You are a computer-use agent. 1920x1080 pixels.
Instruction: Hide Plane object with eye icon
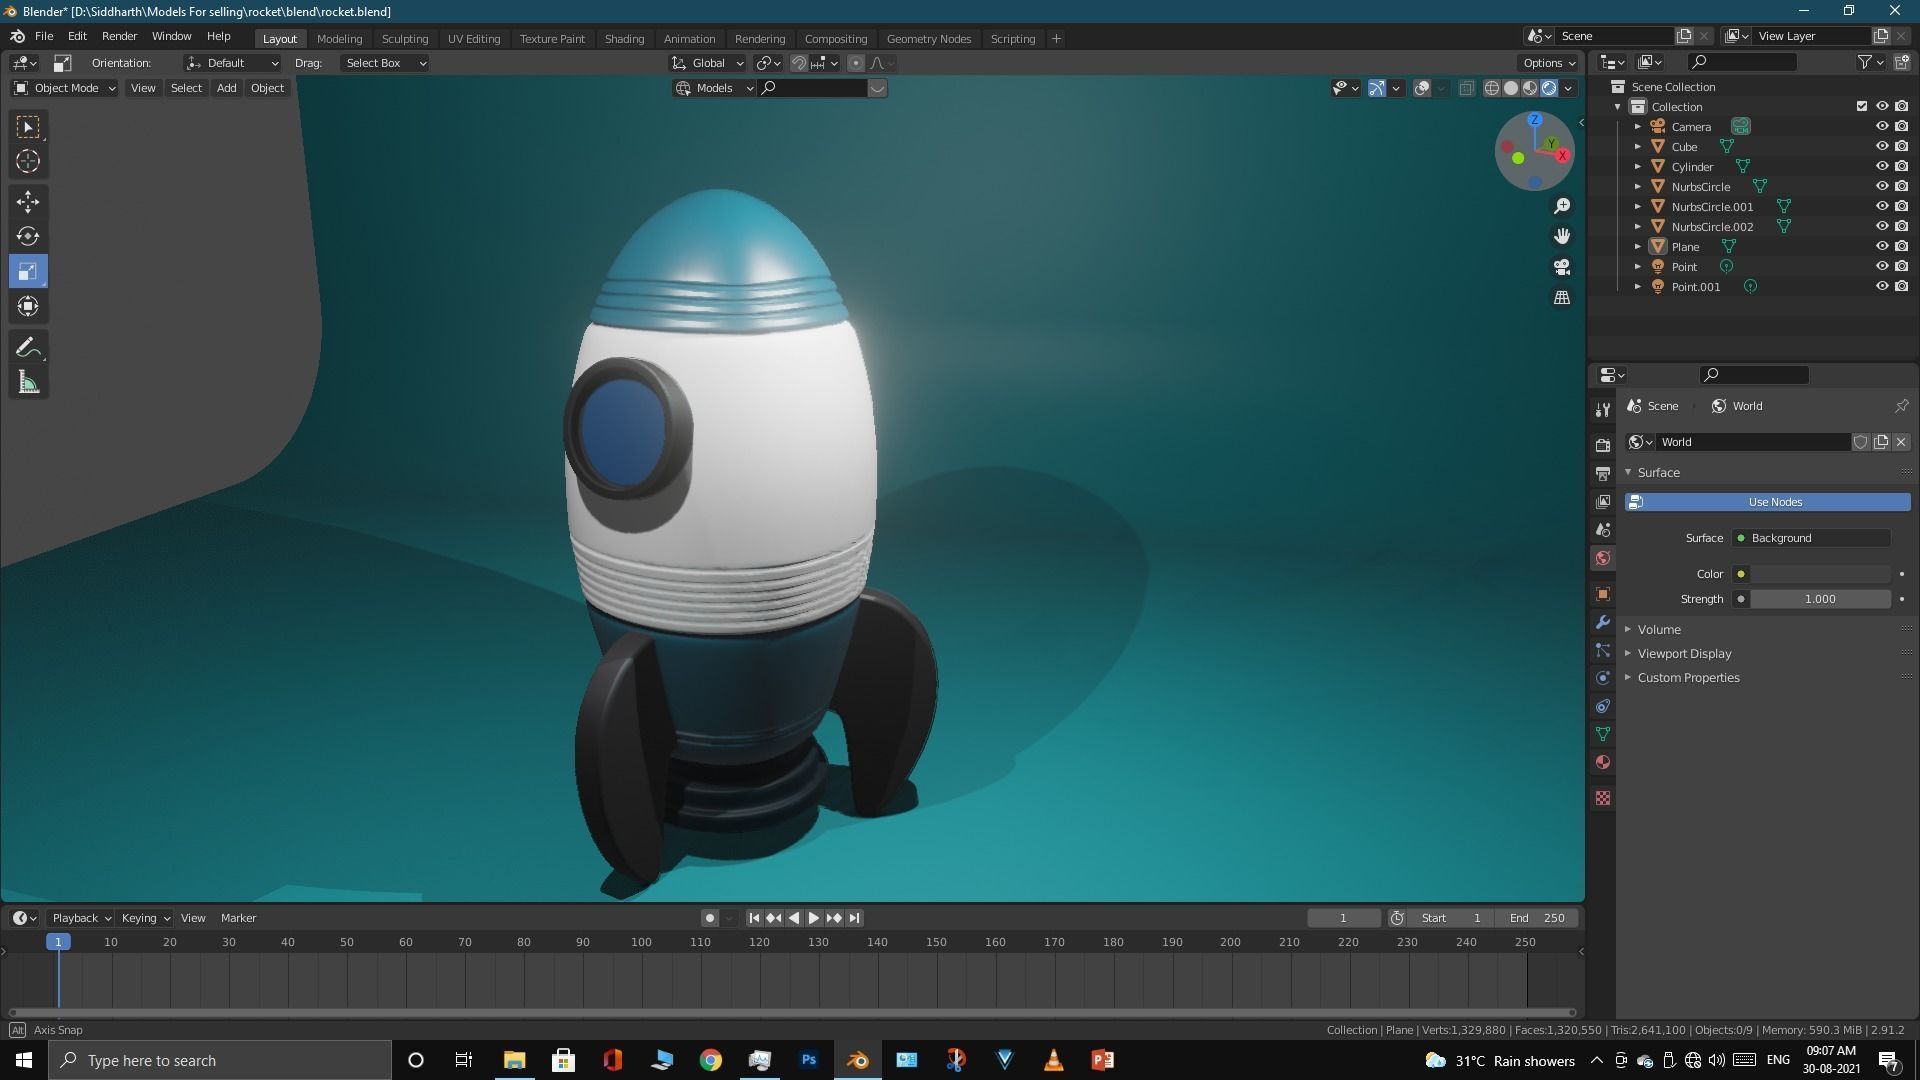coord(1881,246)
